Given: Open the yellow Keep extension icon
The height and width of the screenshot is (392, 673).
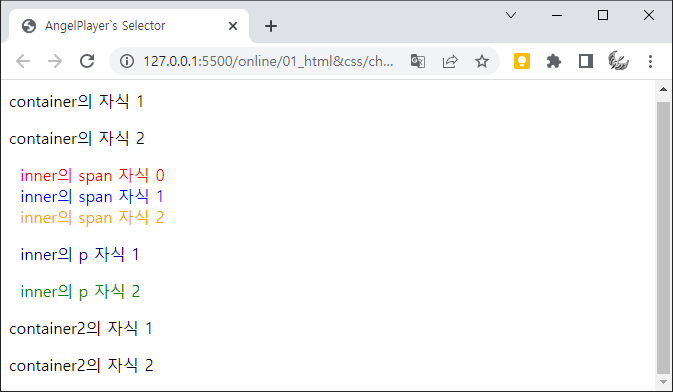Looking at the screenshot, I should 521,61.
